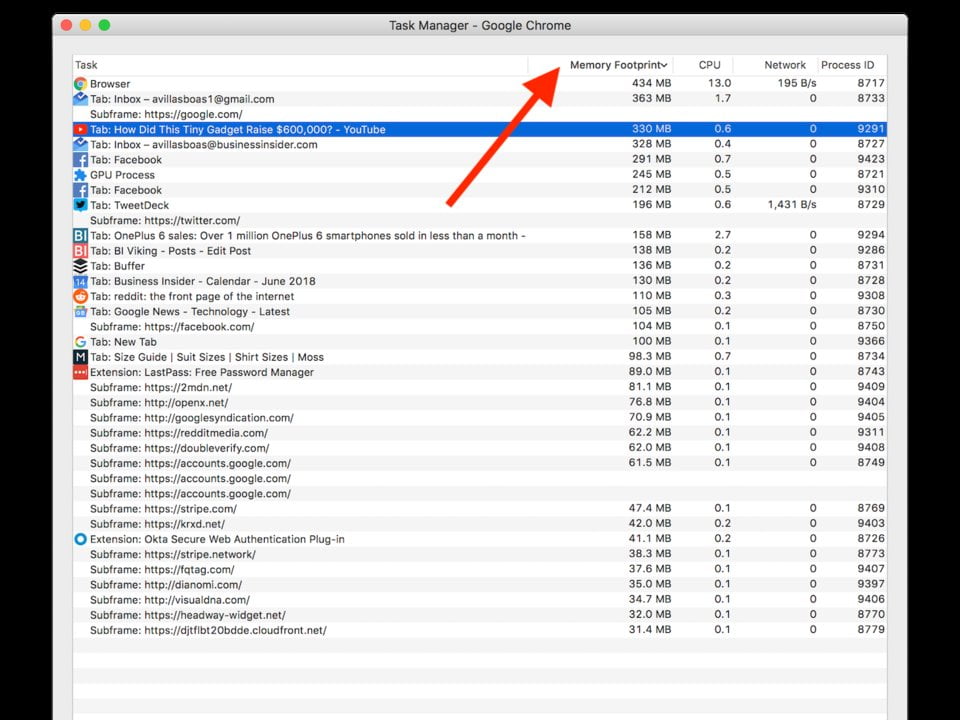Select the Subframe: https://facebook.com/ row

pos(479,326)
